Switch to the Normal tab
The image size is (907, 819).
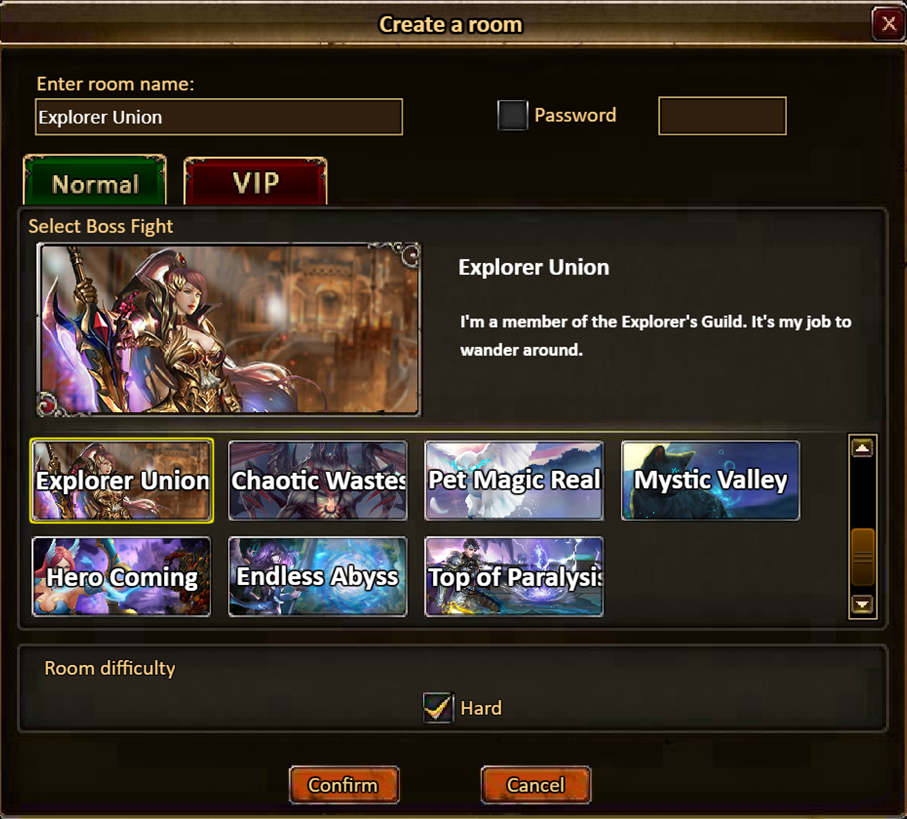[x=95, y=181]
